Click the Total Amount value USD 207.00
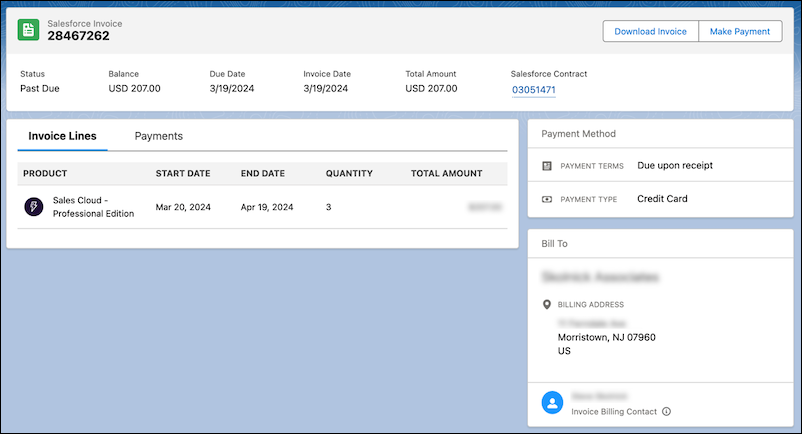802x434 pixels. click(x=431, y=88)
